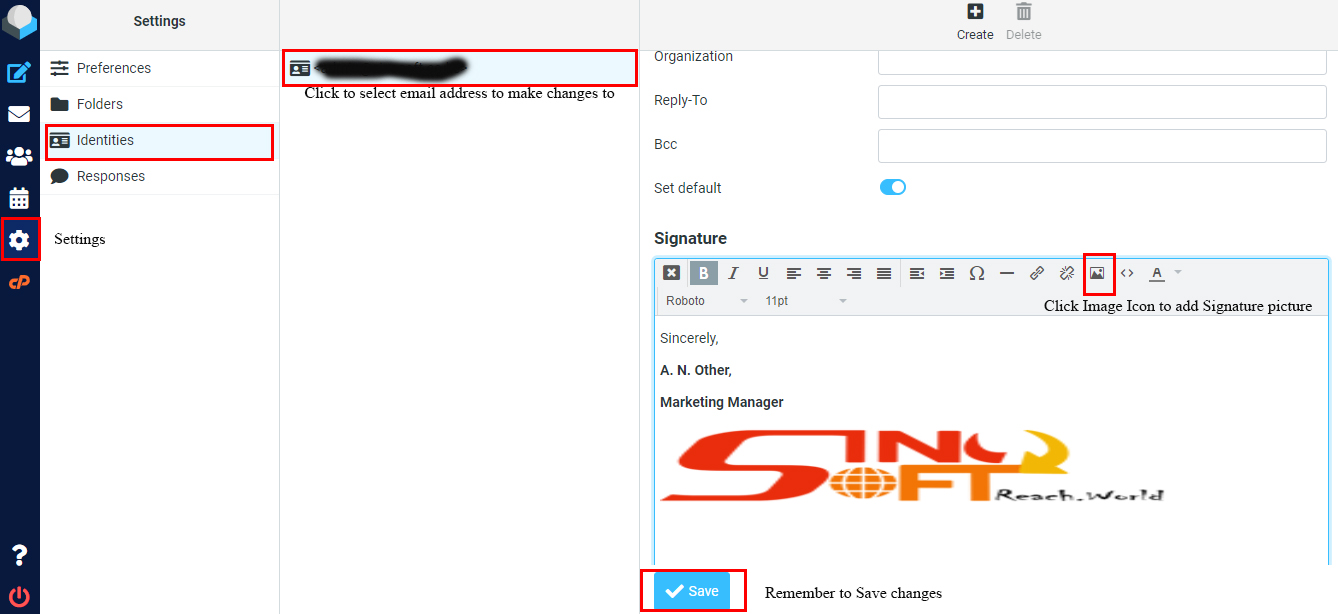Click the Logout power icon
Screen dimensions: 1338x614
point(19,597)
